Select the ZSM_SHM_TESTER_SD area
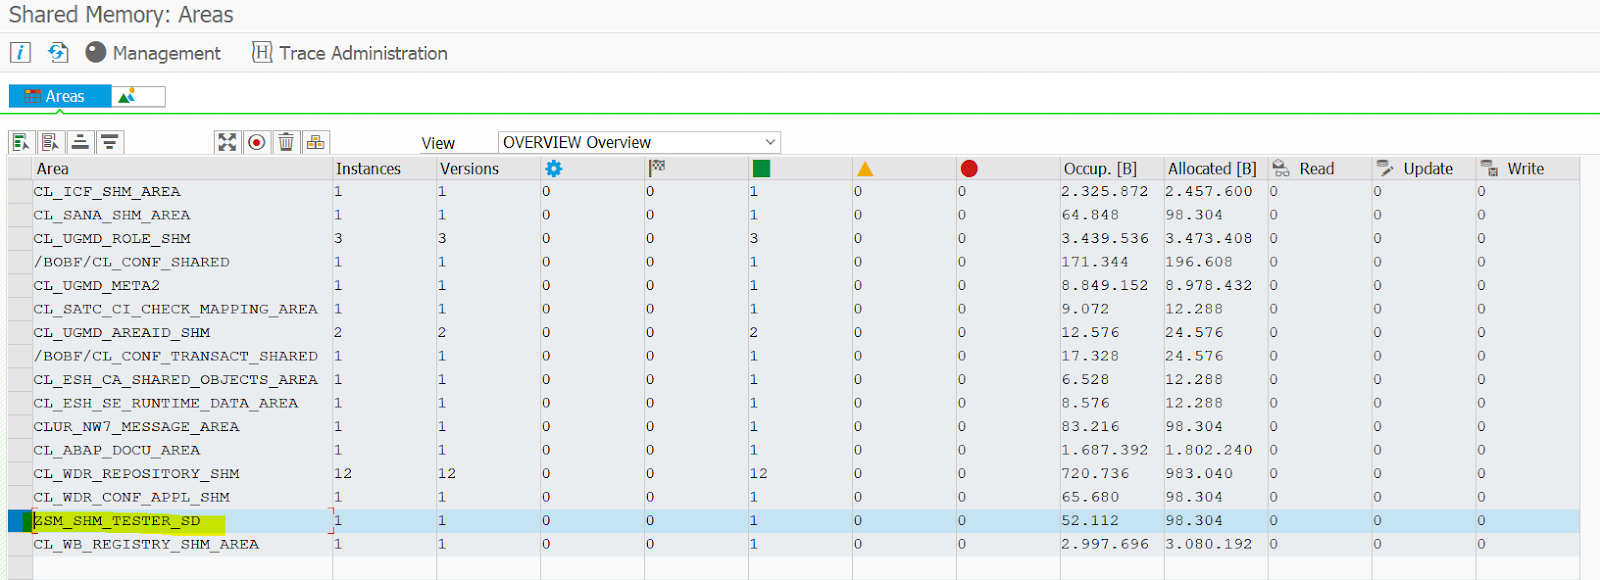The image size is (1600, 580). pyautogui.click(x=117, y=521)
